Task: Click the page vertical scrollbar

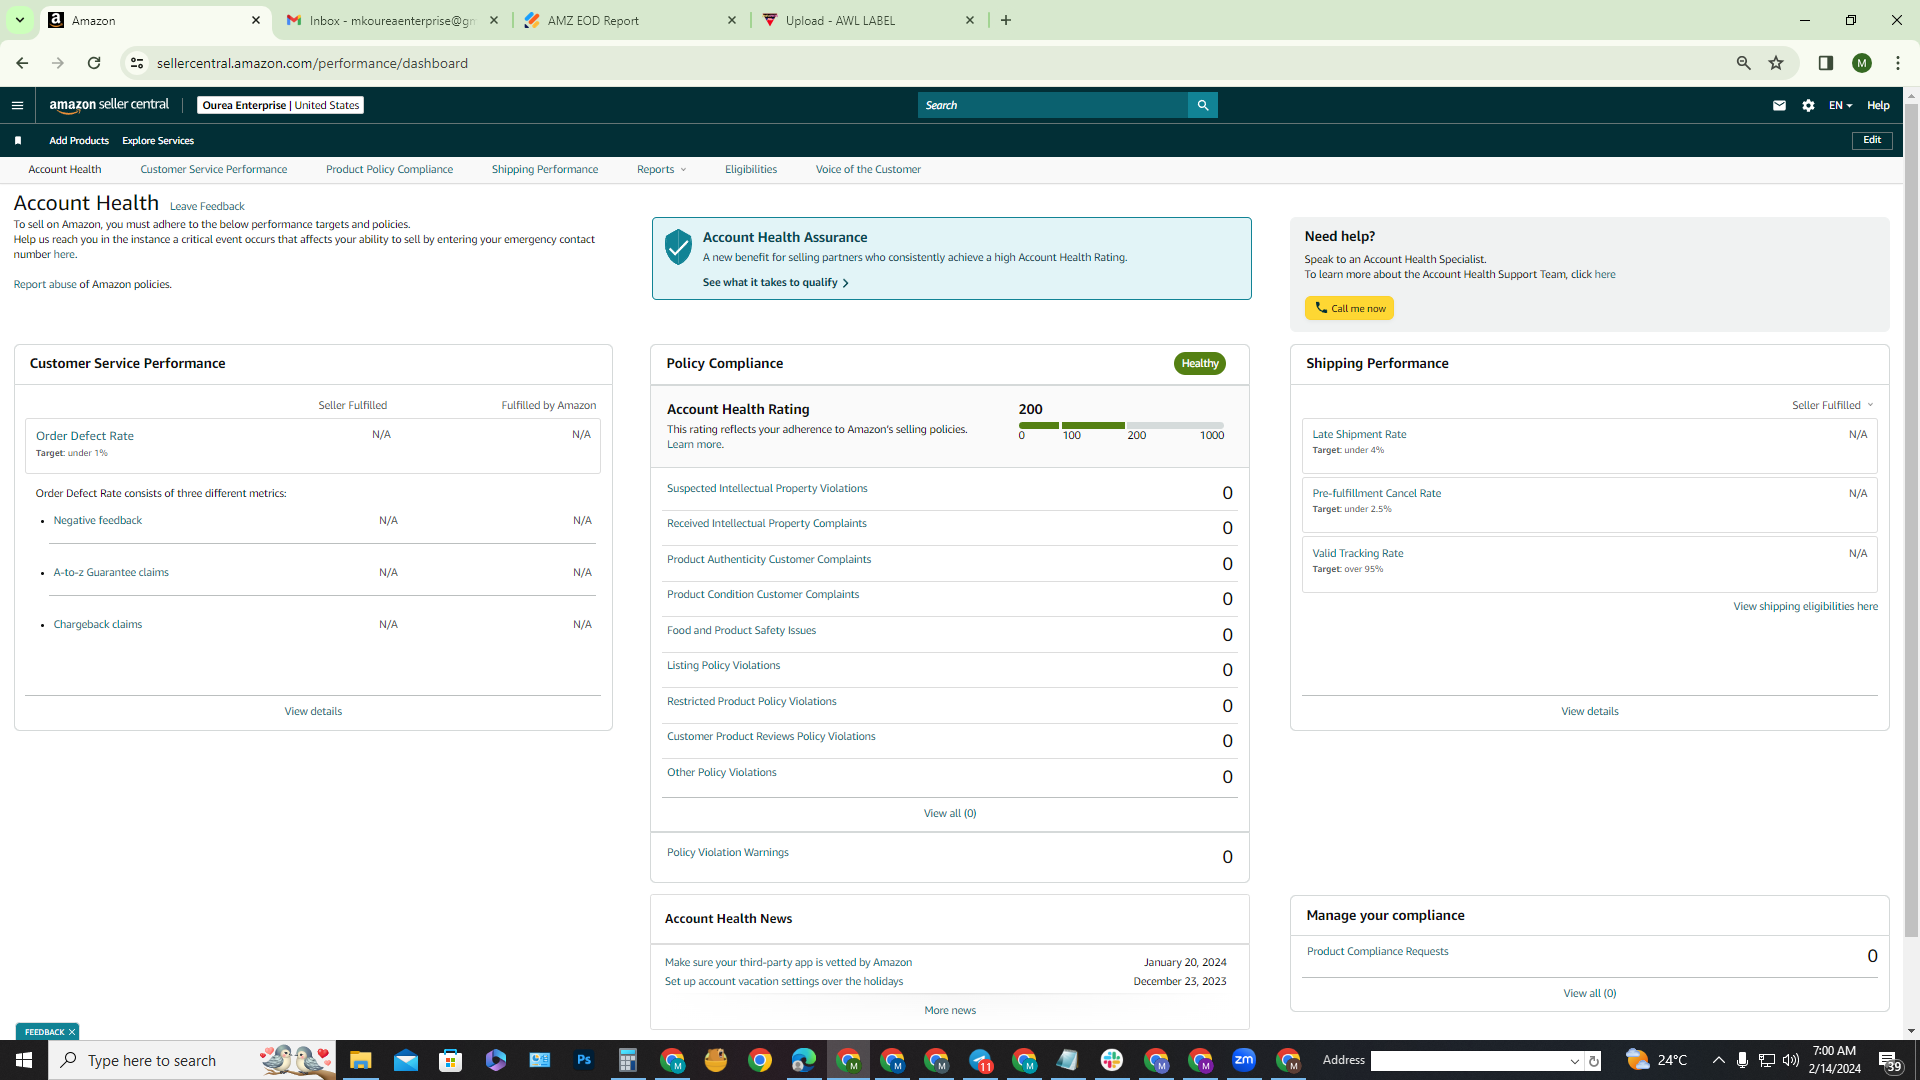Action: (x=1911, y=520)
